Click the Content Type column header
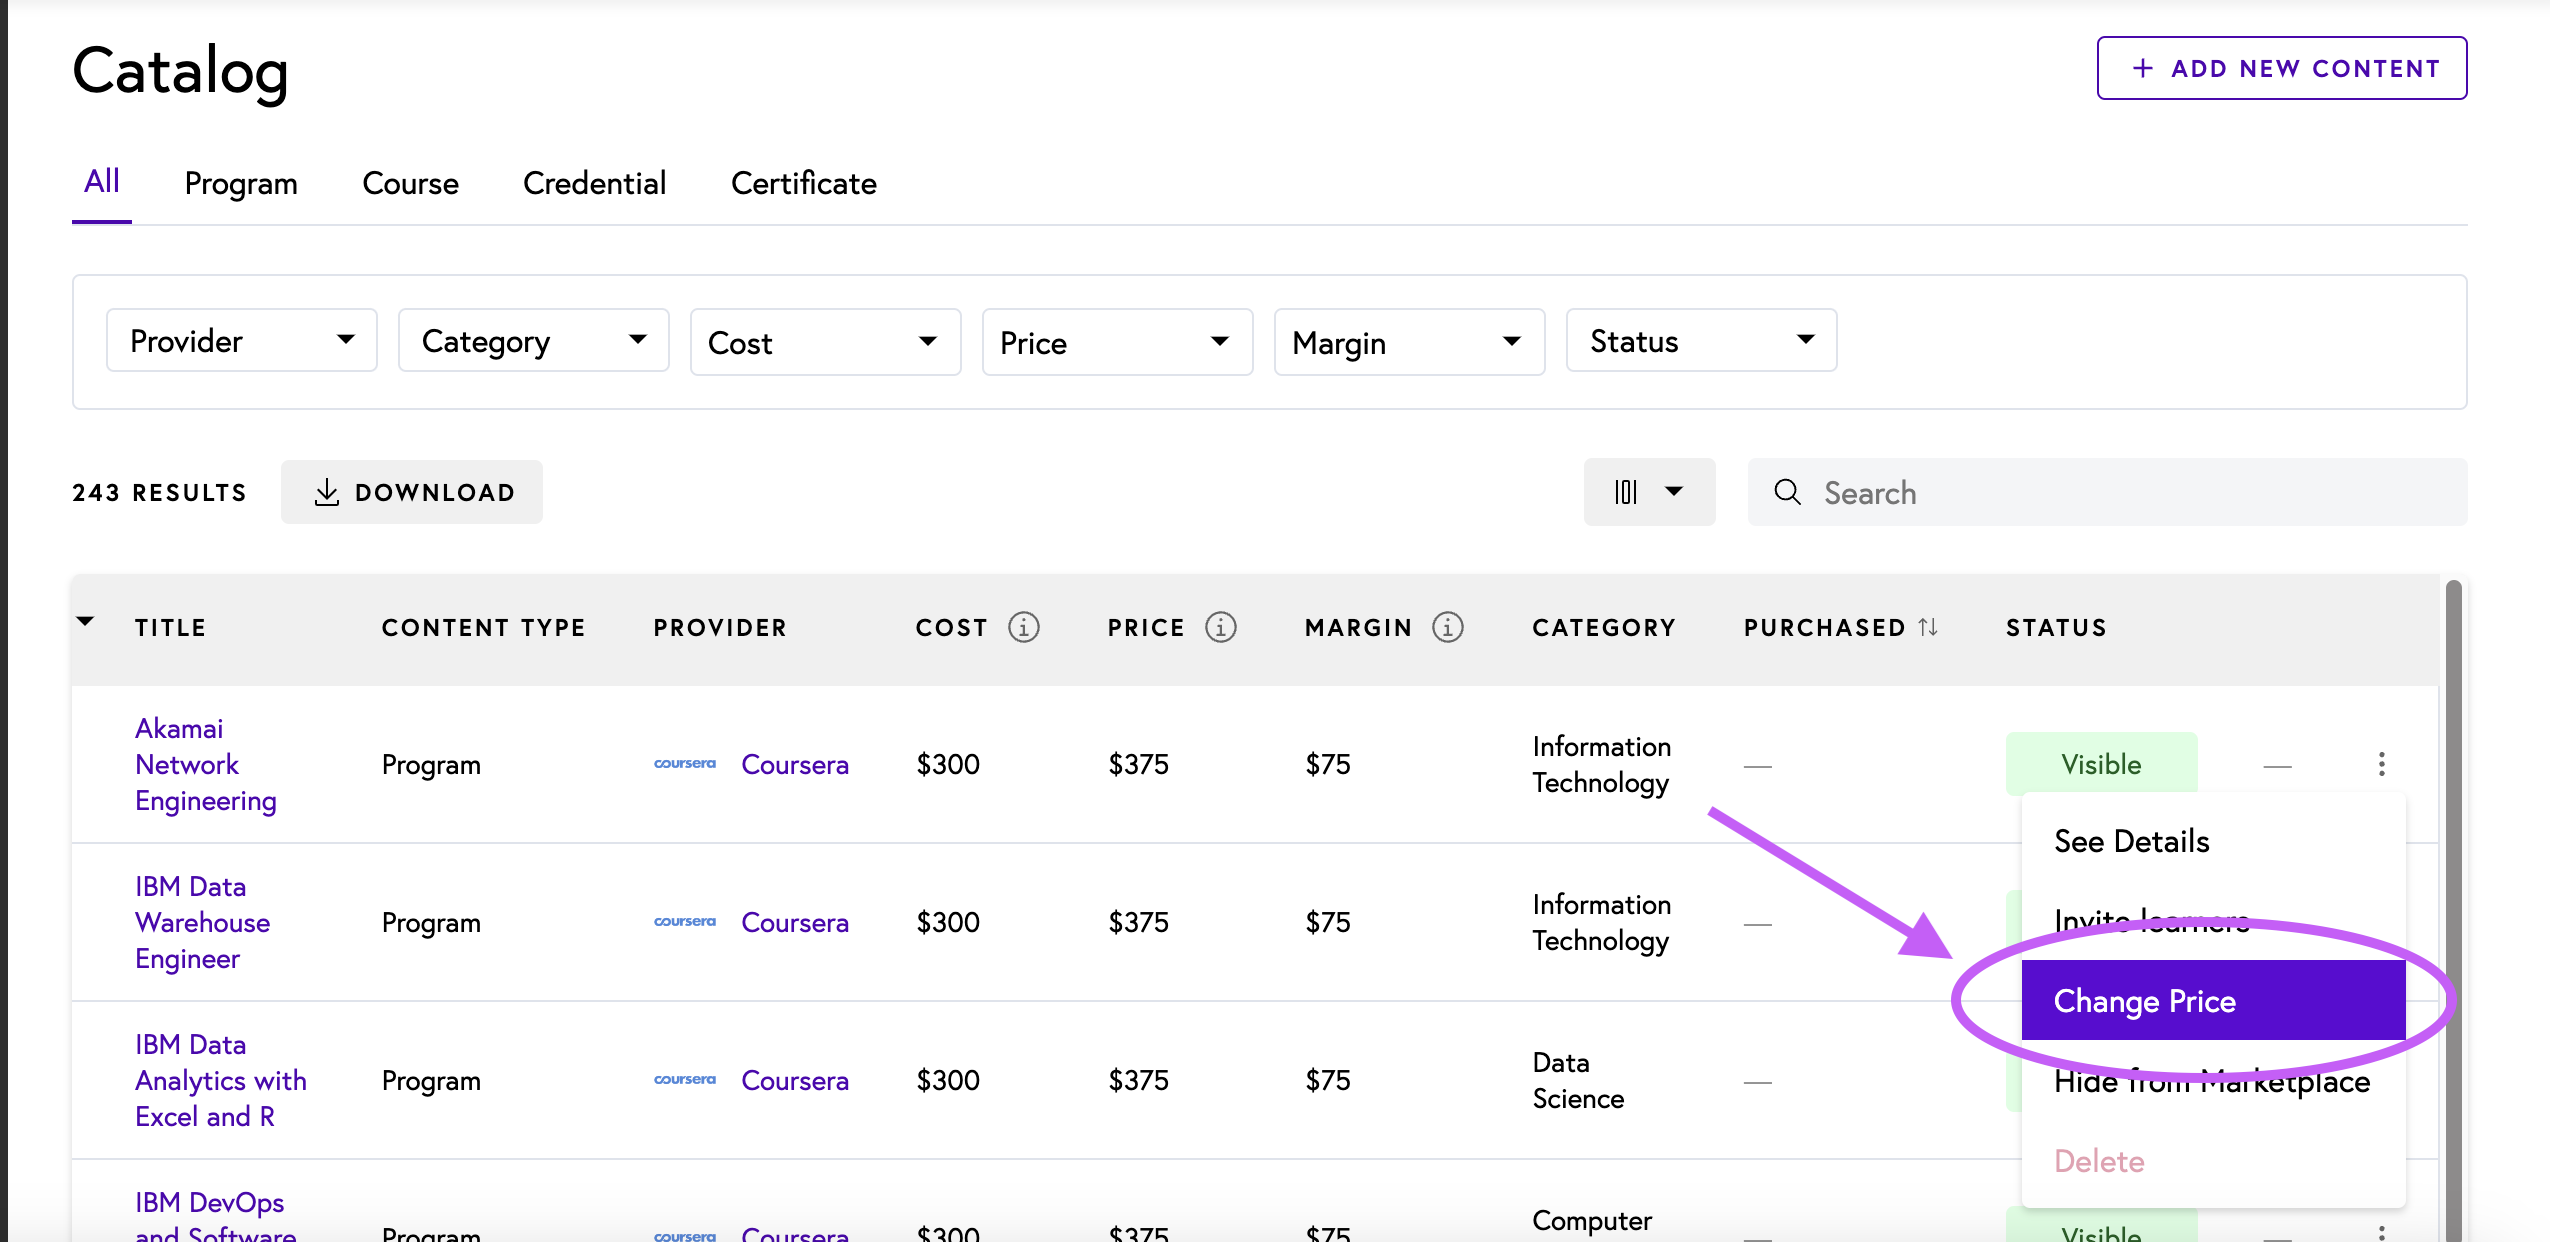Screen dimensions: 2550x1242 [x=483, y=627]
